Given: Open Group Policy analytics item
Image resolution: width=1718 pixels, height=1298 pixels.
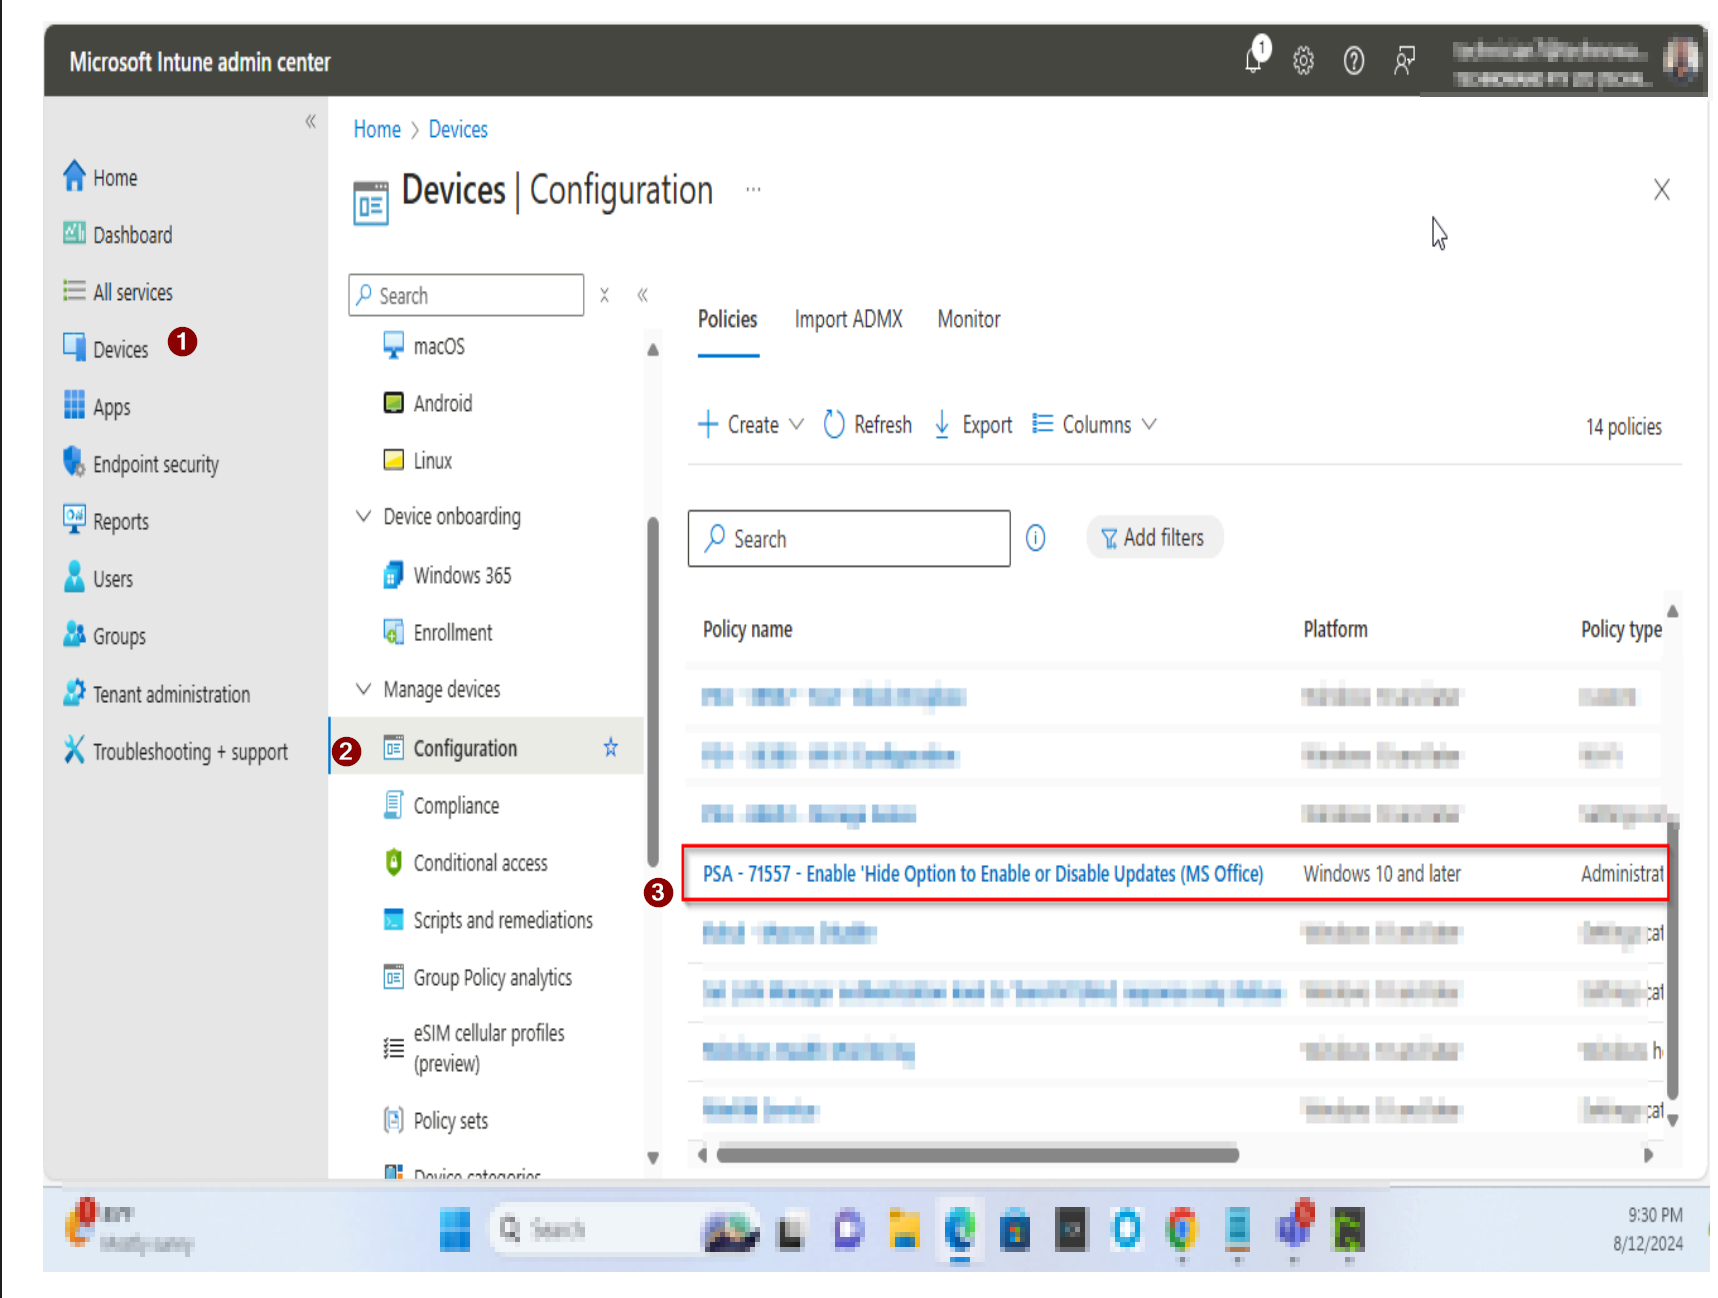Looking at the screenshot, I should click(478, 977).
